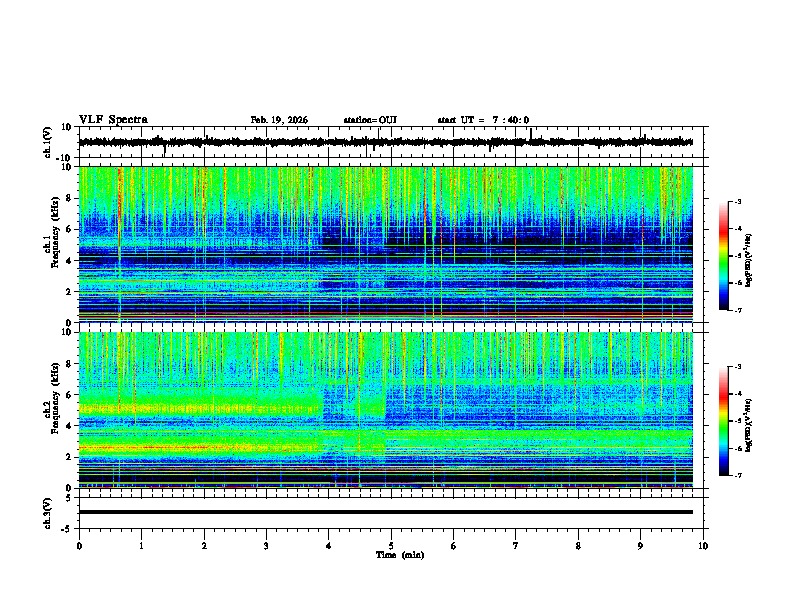Click the ch.1 "Frequency (kHz)" axis label
This screenshot has width=792, height=612.
(55, 233)
